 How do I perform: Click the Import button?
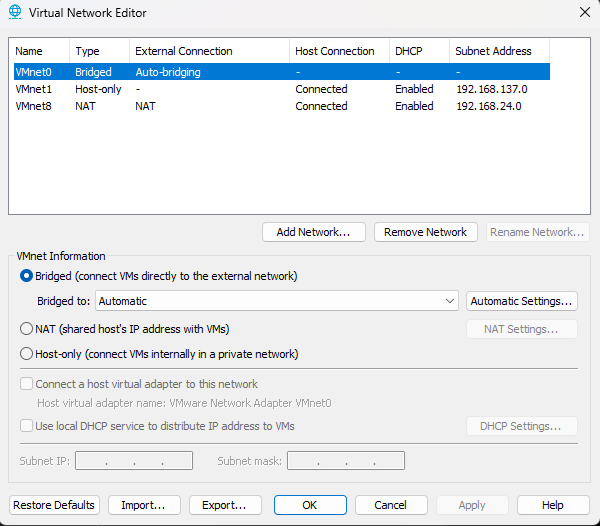click(x=143, y=505)
